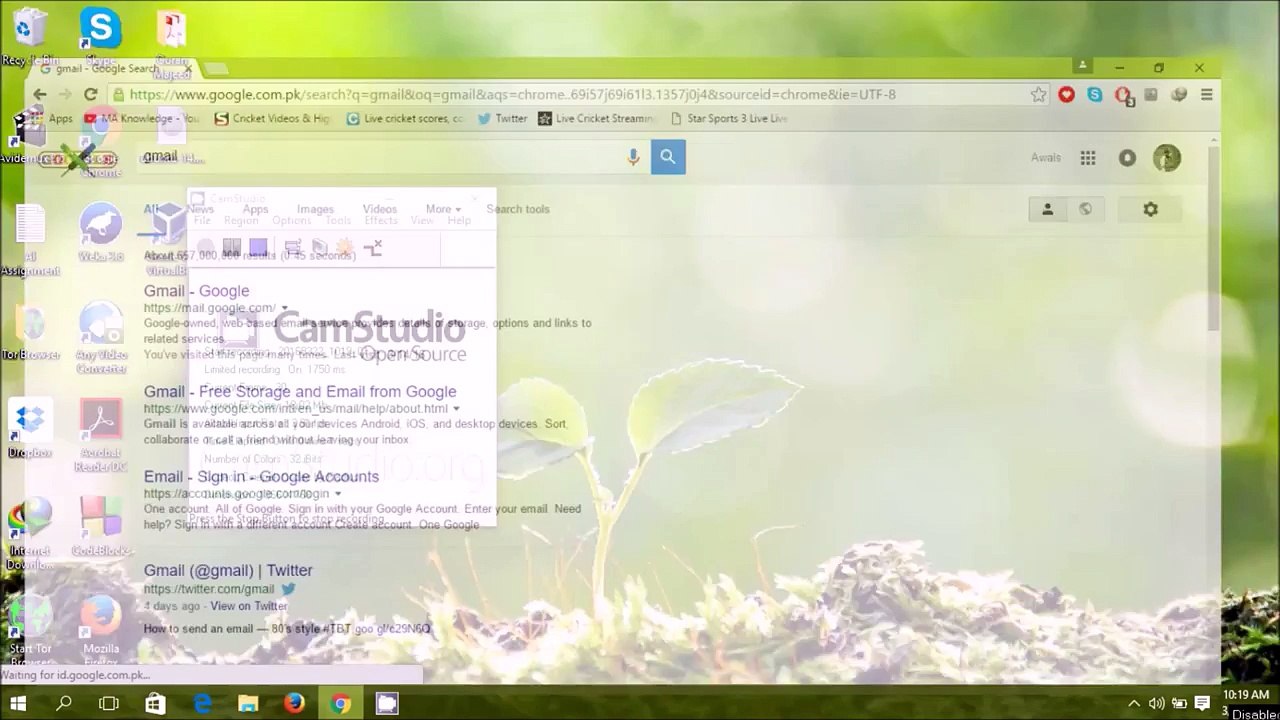Open Weka 3.8 desktop shortcut
The width and height of the screenshot is (1280, 720).
[100, 232]
